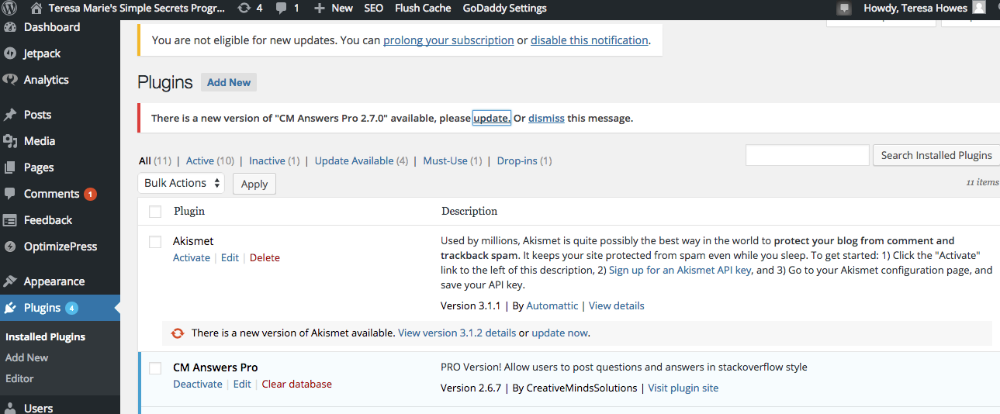Show the Must-Use plugins
Image resolution: width=1000 pixels, height=414 pixels.
[x=445, y=161]
